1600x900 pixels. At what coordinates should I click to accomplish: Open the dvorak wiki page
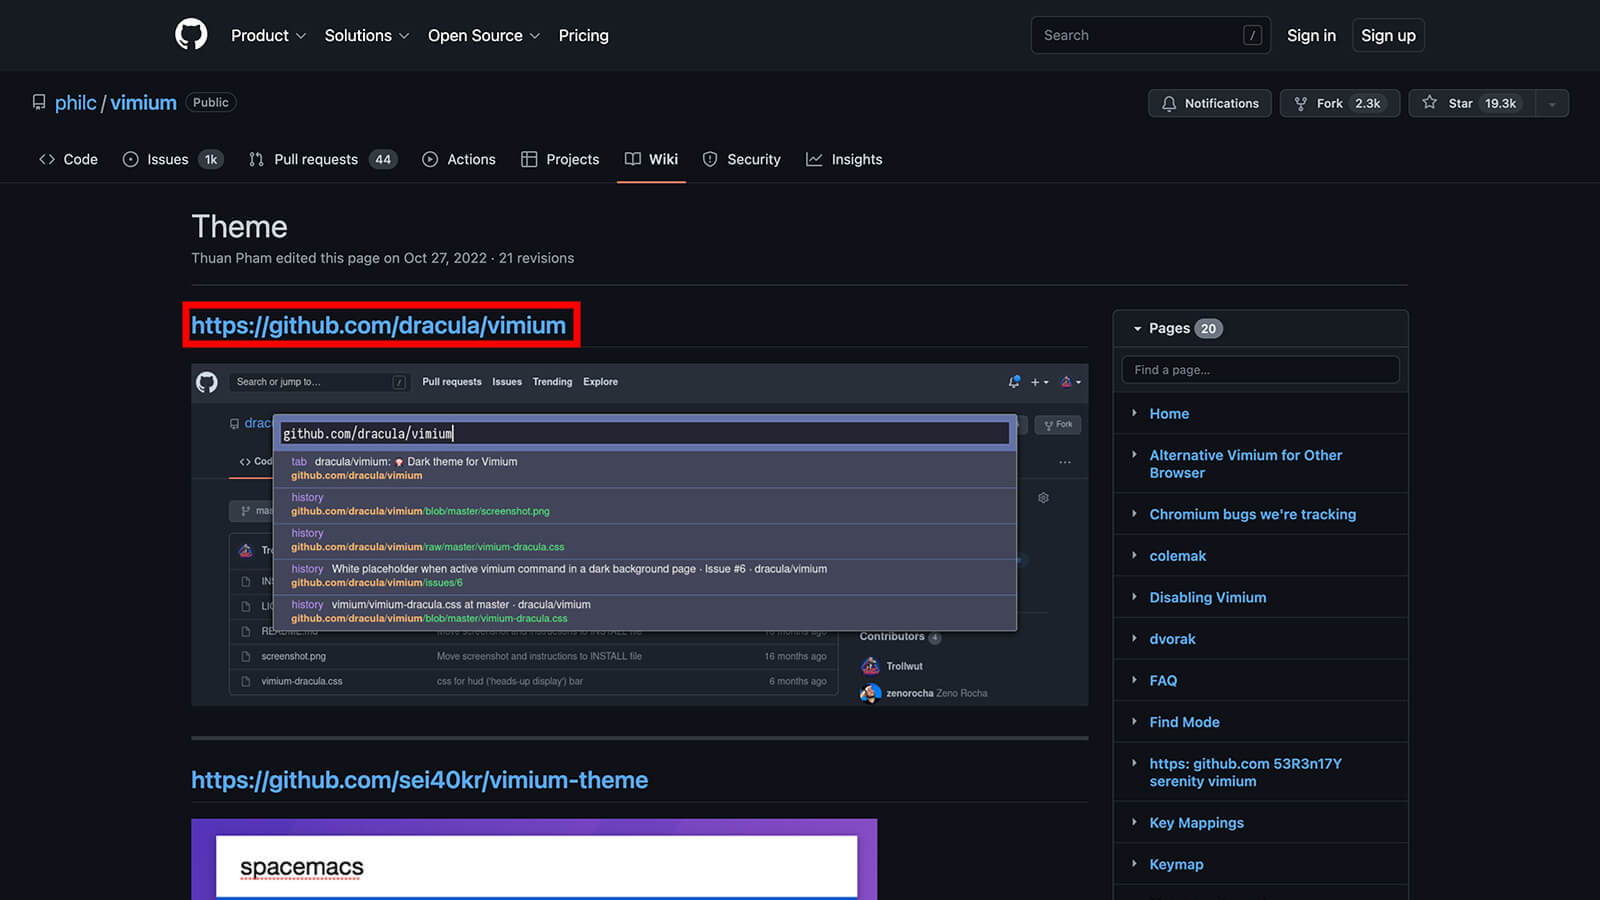tap(1172, 639)
